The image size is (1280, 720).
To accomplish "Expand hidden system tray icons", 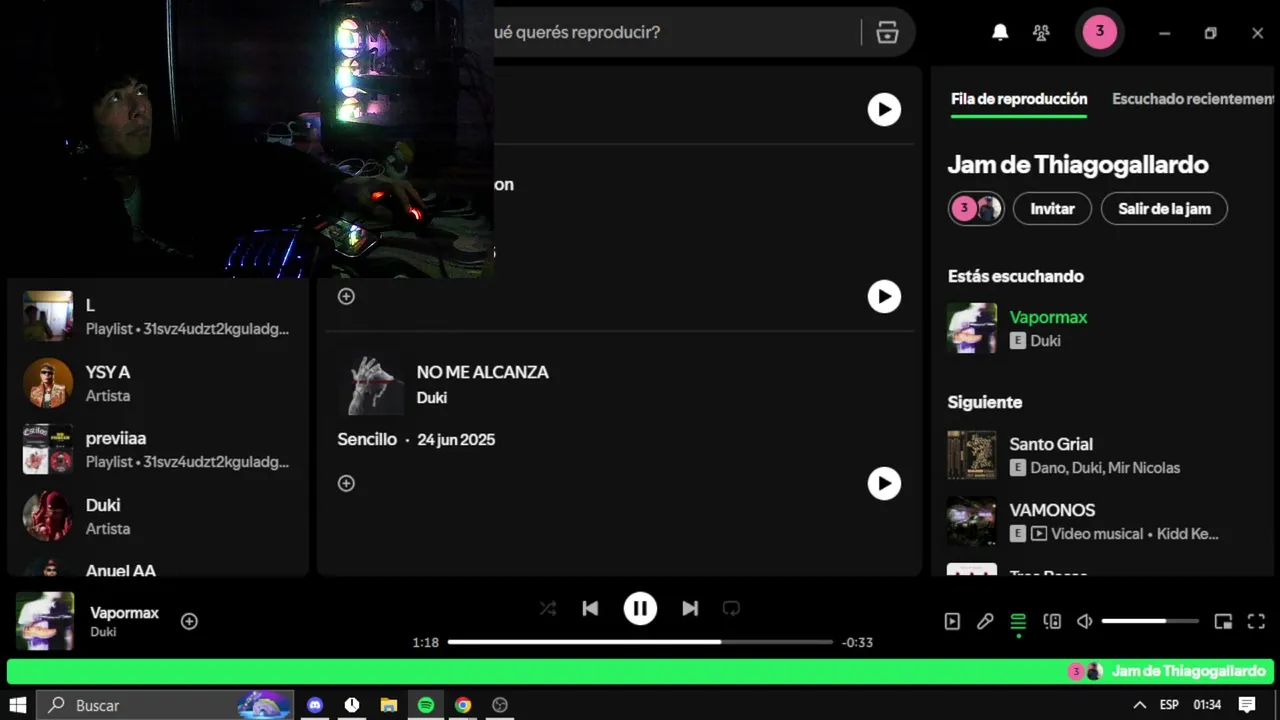I will pos(1139,705).
